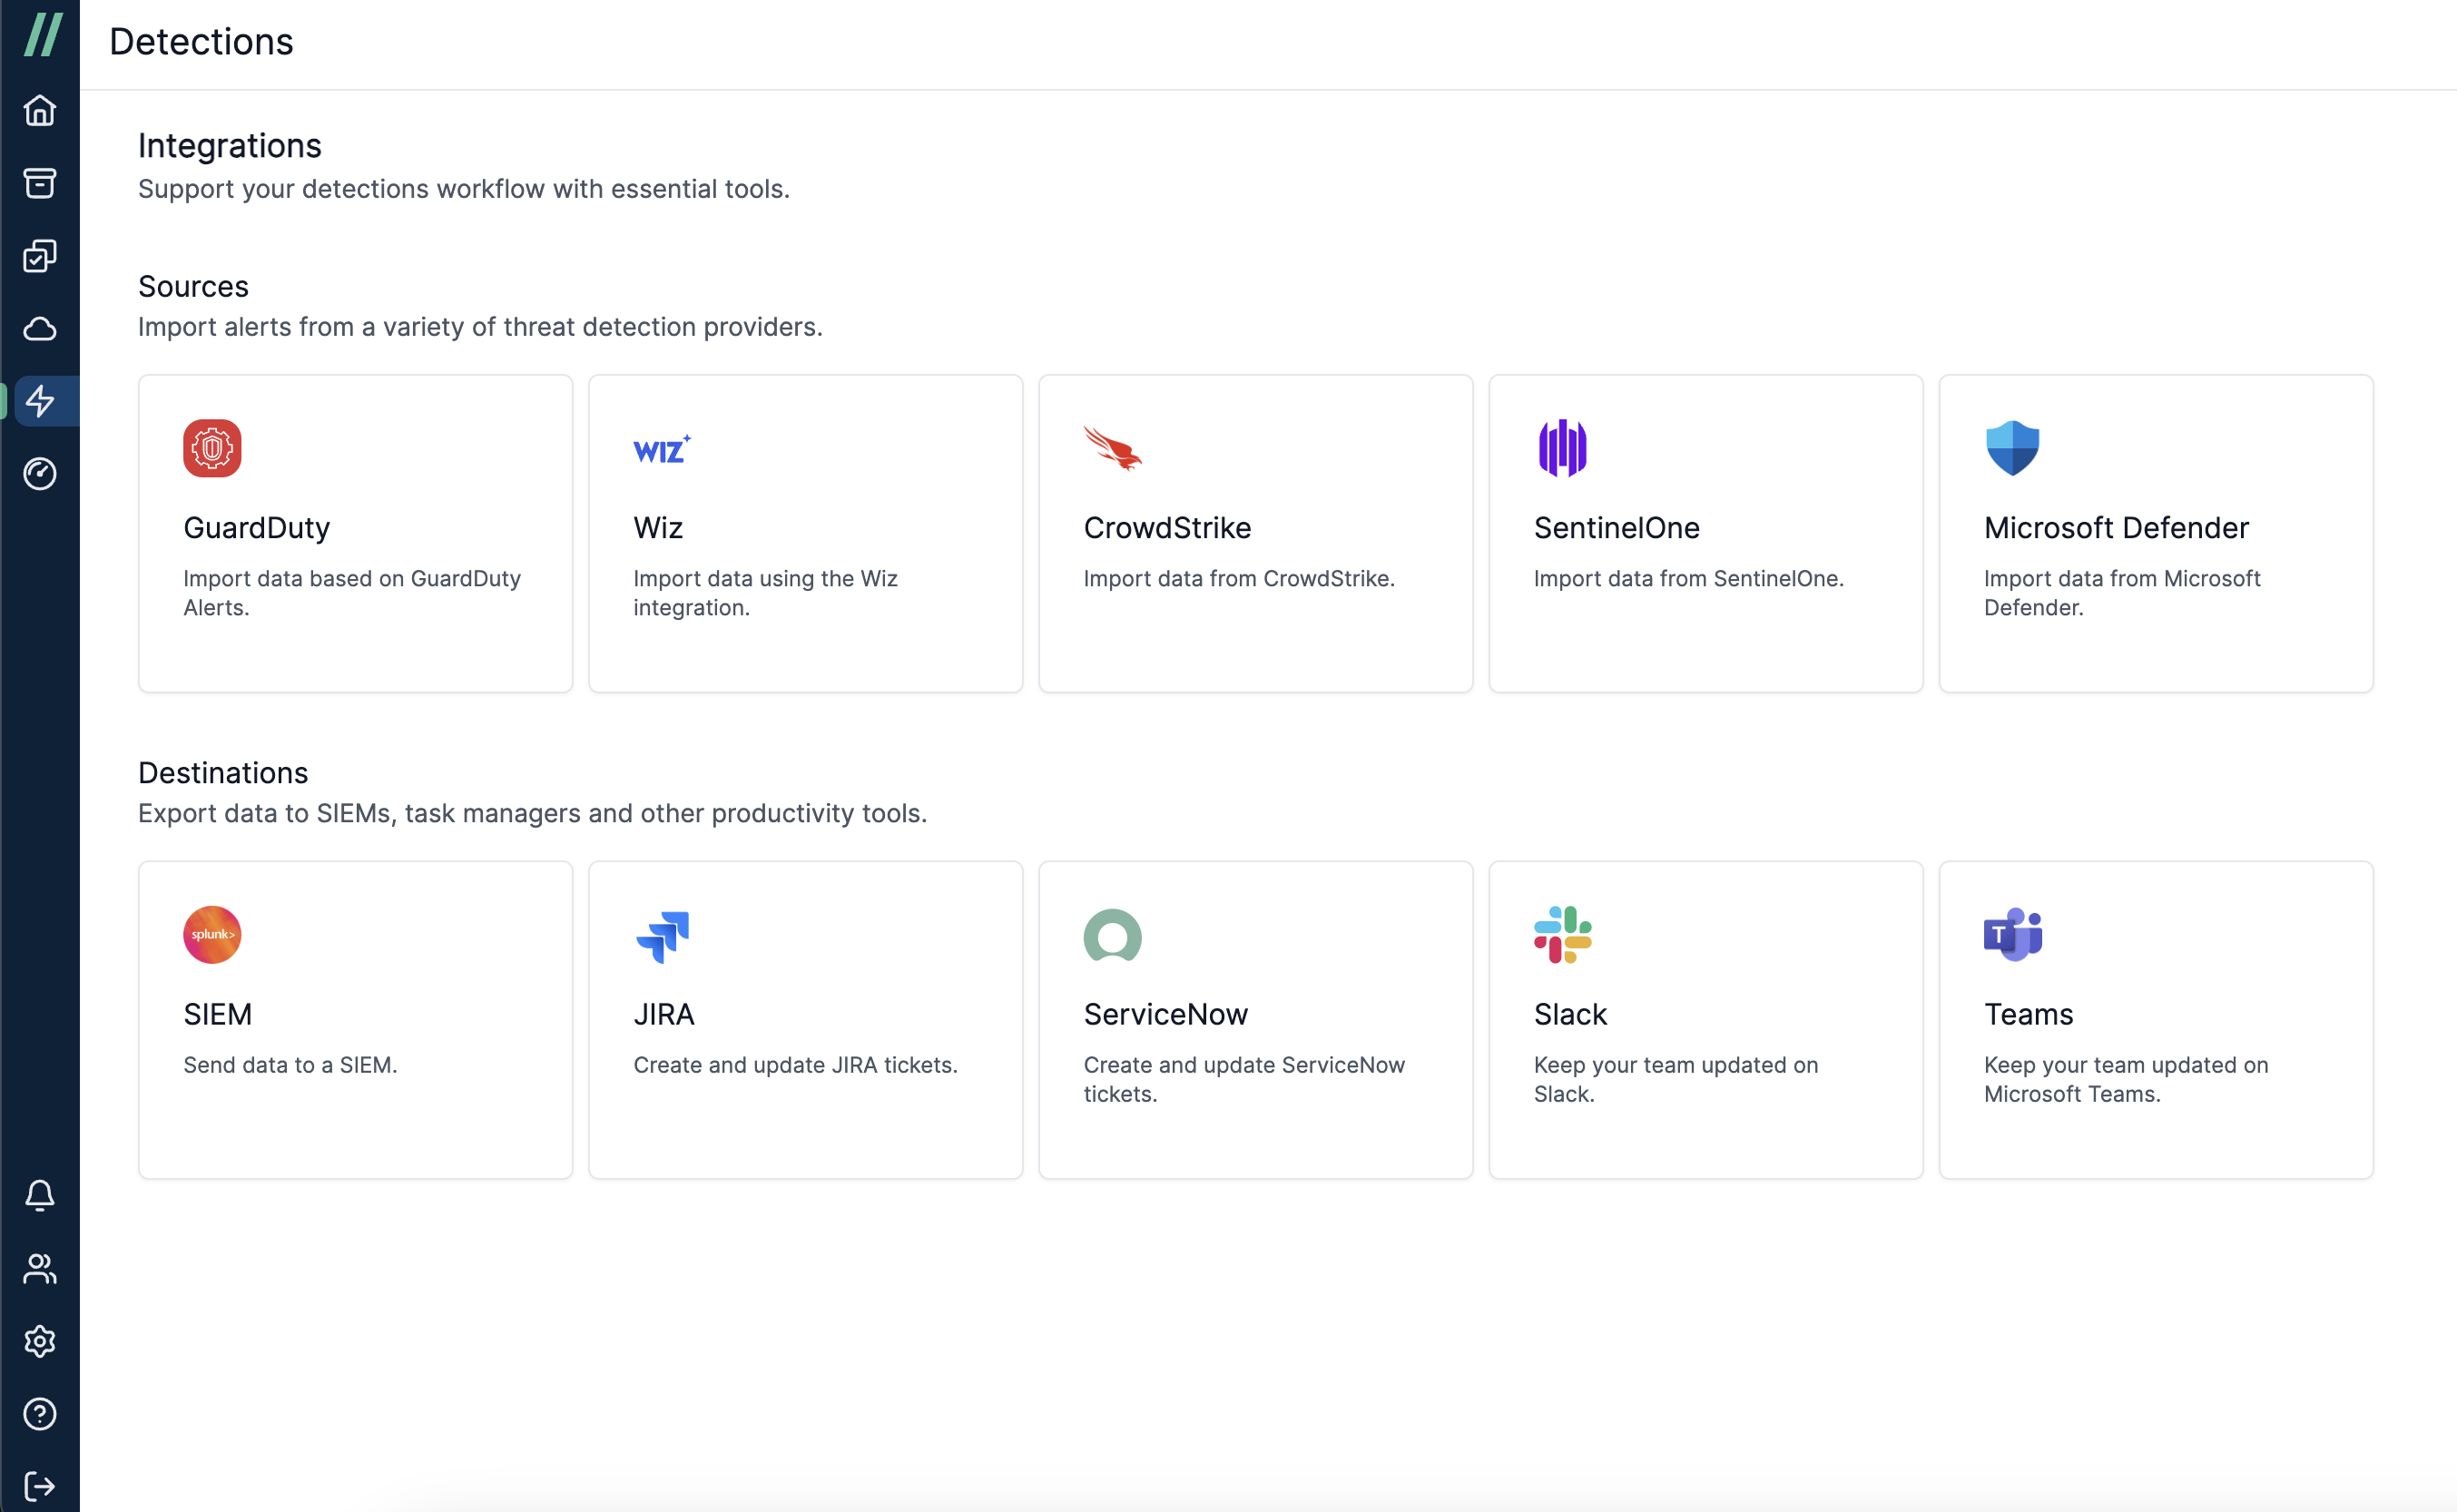
Task: Open the Home icon in sidebar
Action: (40, 110)
